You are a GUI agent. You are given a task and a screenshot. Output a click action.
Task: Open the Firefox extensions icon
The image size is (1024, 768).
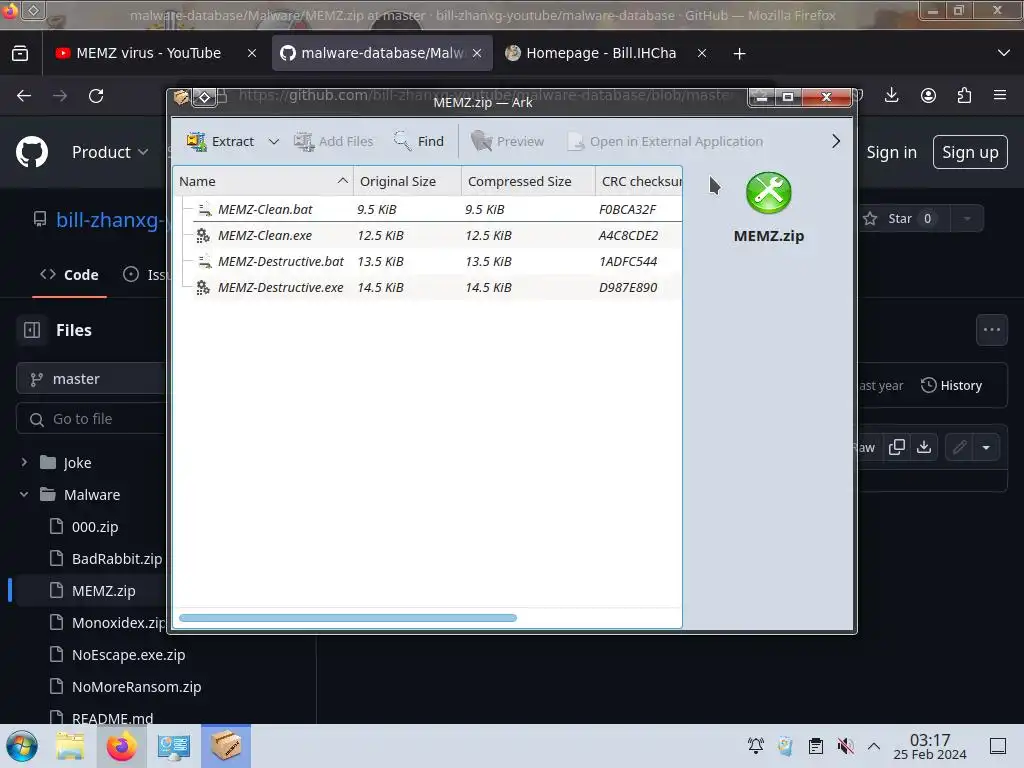click(x=964, y=95)
